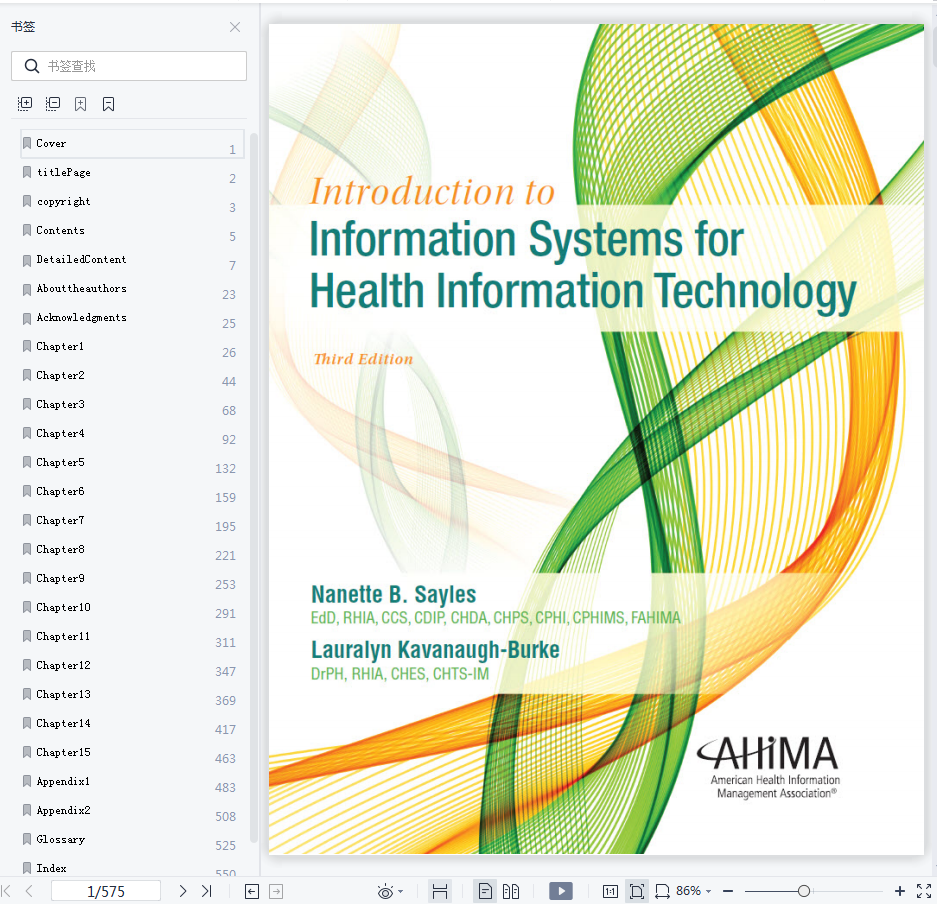The height and width of the screenshot is (904, 937).
Task: Set actual size 1:1 zoom
Action: pyautogui.click(x=610, y=891)
